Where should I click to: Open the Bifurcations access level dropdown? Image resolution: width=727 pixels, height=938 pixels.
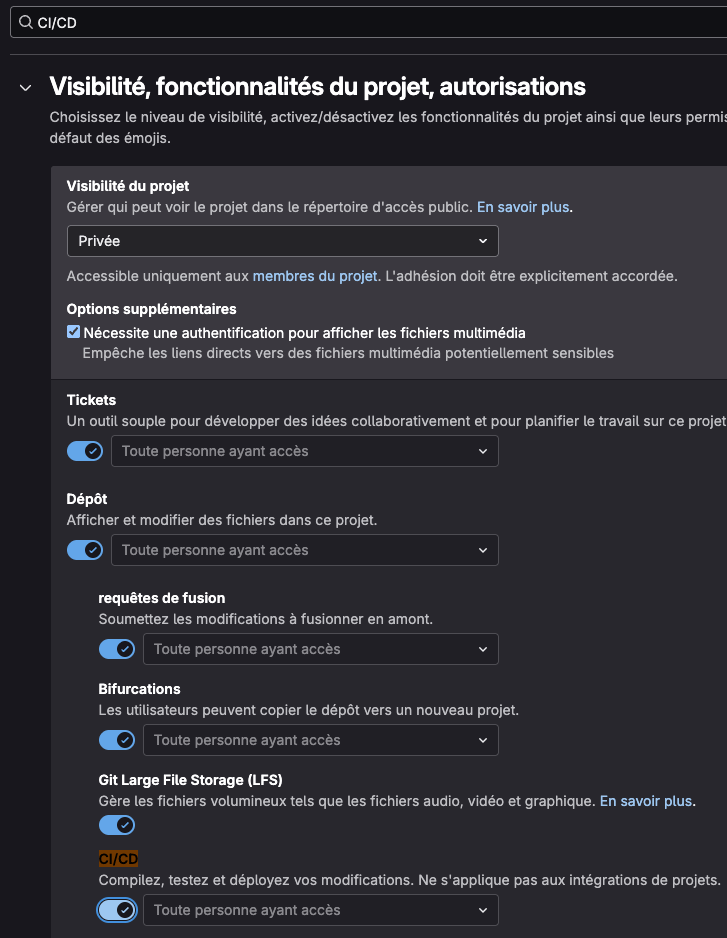coord(320,739)
